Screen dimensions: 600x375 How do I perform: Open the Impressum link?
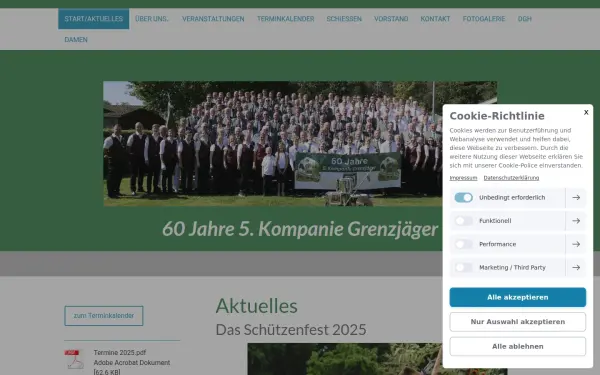463,178
